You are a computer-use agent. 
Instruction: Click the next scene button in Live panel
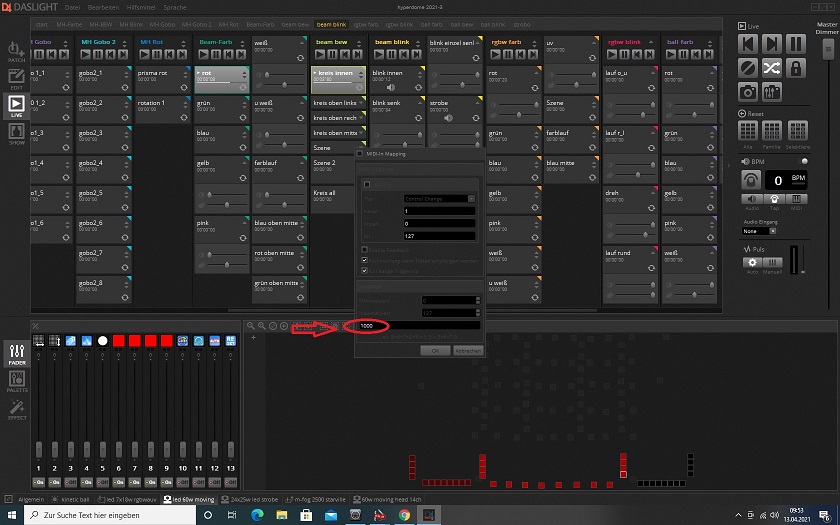772,44
